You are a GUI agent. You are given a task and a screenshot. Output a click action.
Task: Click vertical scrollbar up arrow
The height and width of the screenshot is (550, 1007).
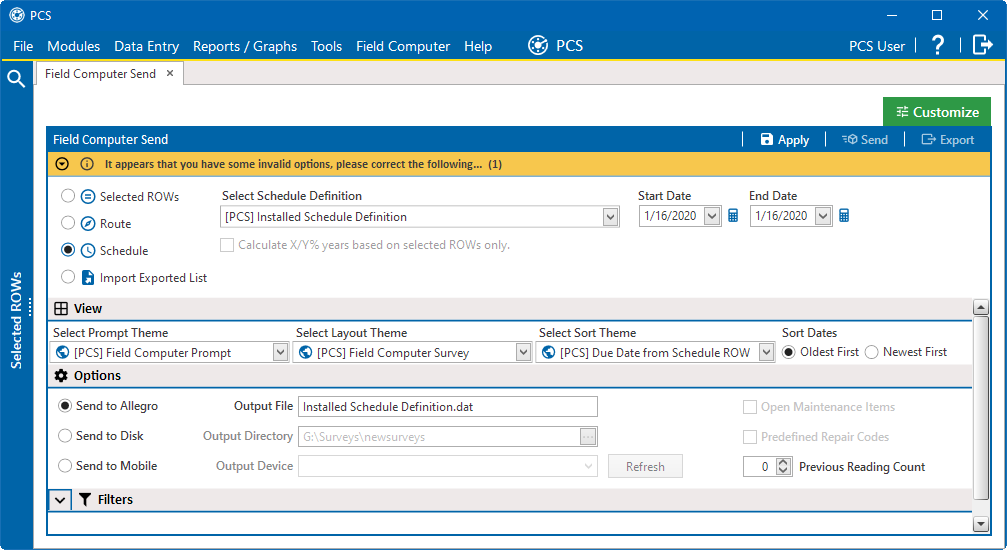[981, 307]
